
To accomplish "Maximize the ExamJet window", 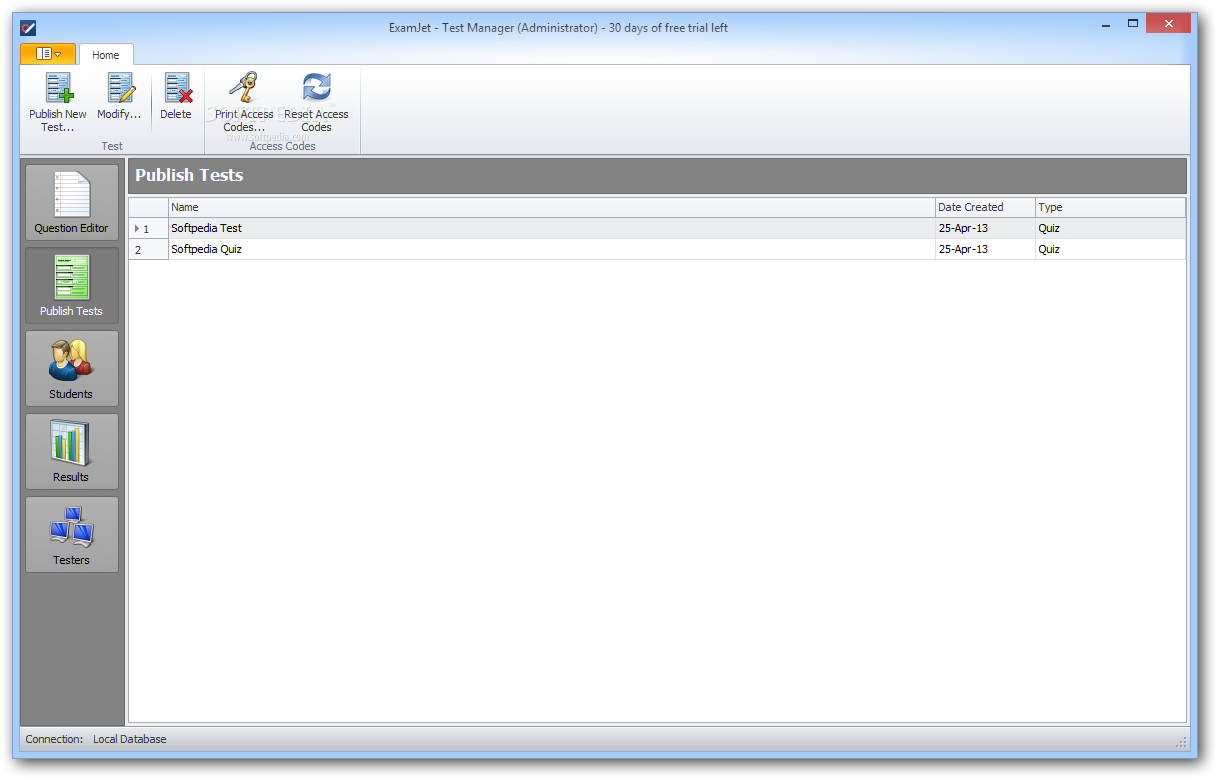I will (x=1133, y=23).
